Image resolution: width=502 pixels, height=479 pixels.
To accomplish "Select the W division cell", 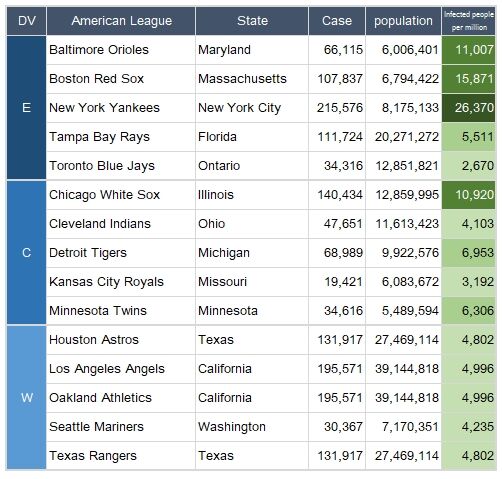I will pyautogui.click(x=26, y=397).
